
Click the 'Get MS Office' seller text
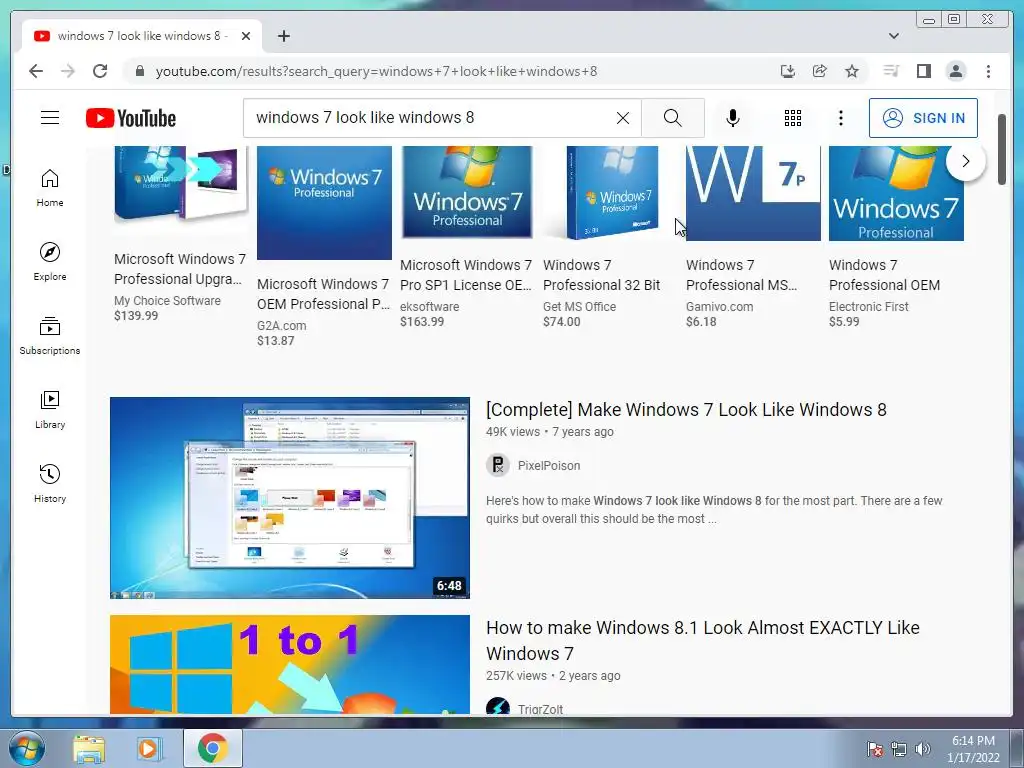click(x=579, y=306)
